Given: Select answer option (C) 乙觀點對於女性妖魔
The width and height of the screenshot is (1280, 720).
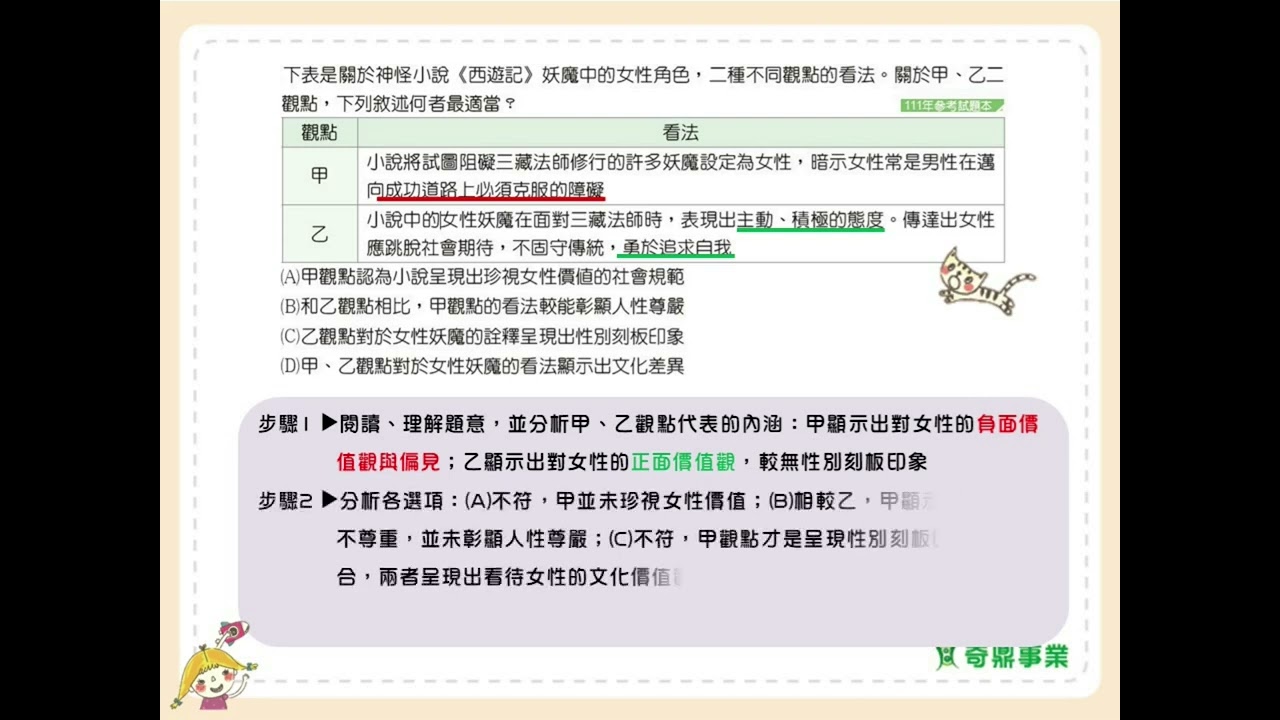Looking at the screenshot, I should (482, 336).
